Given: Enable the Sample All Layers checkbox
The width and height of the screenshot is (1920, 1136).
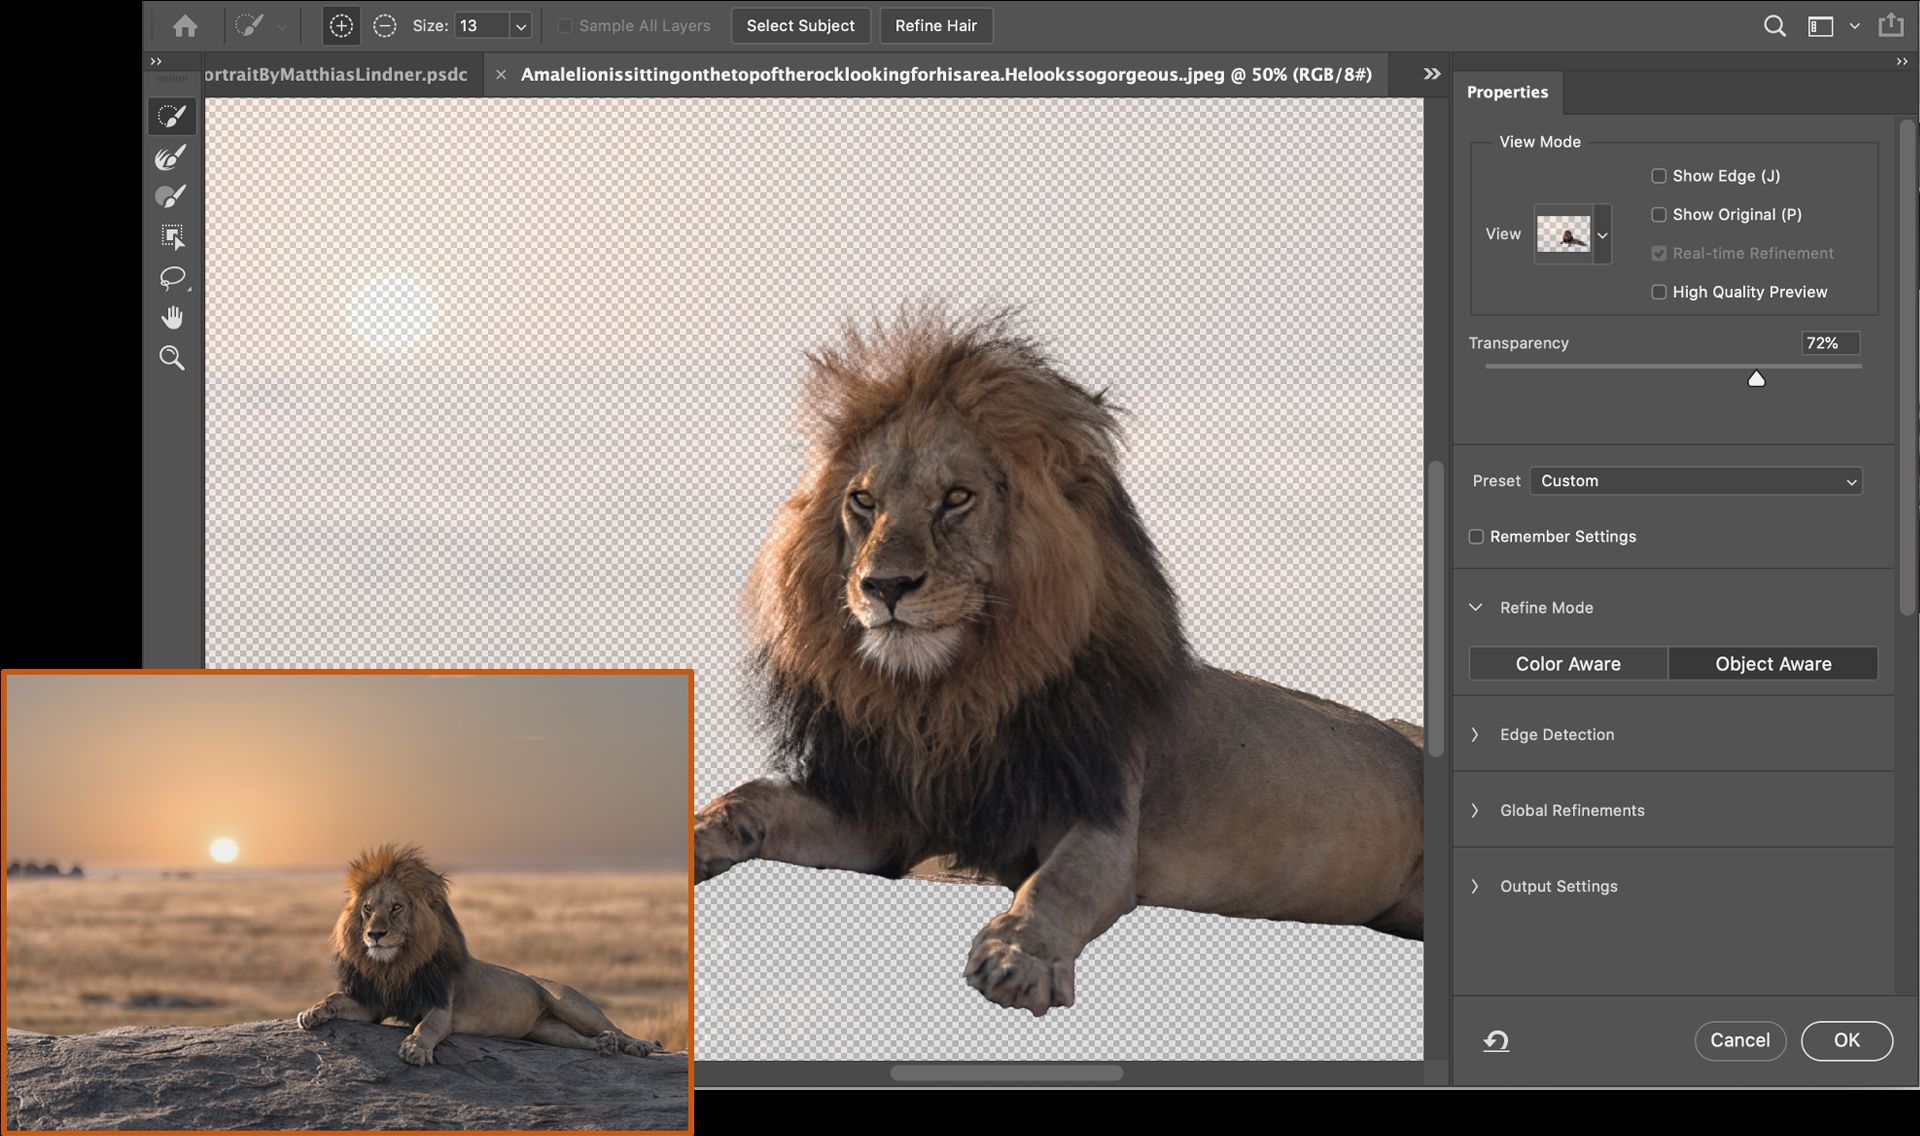Looking at the screenshot, I should pos(566,25).
